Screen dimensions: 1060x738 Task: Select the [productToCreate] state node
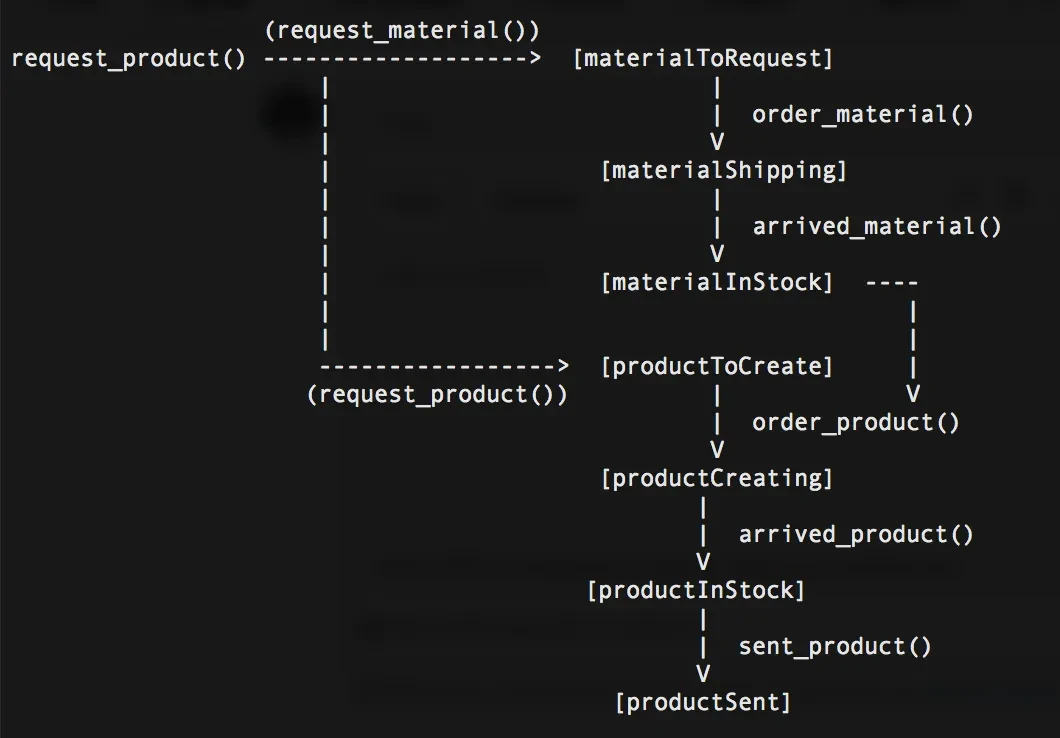(x=717, y=366)
